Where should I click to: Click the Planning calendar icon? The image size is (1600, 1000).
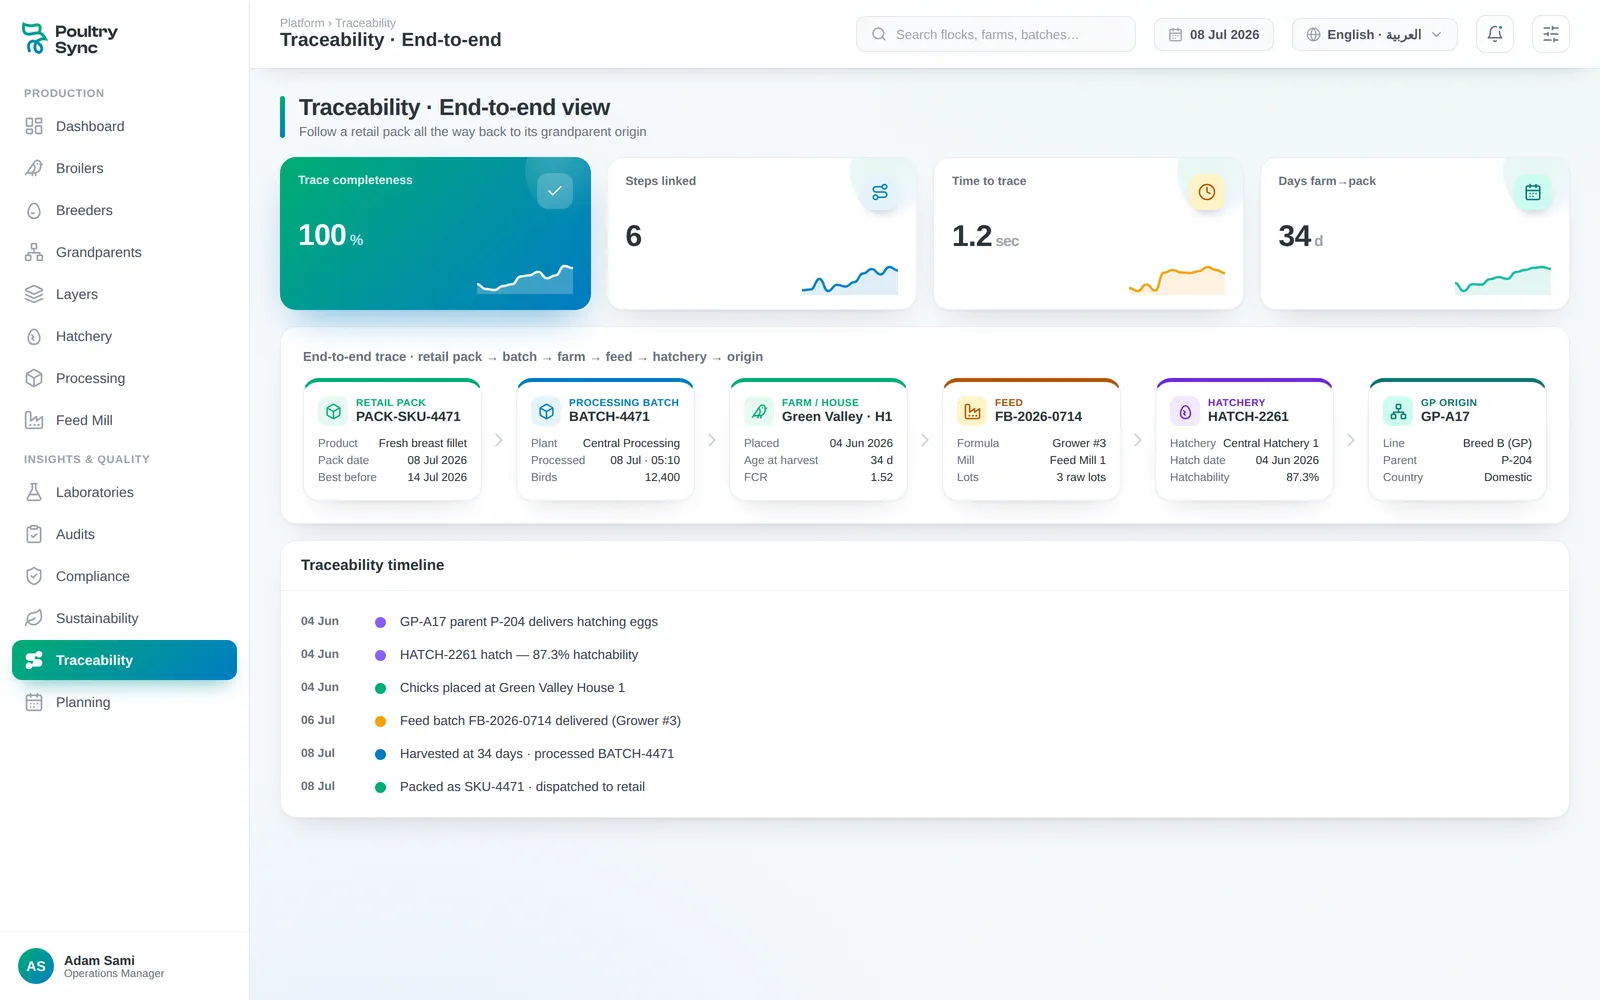click(34, 702)
